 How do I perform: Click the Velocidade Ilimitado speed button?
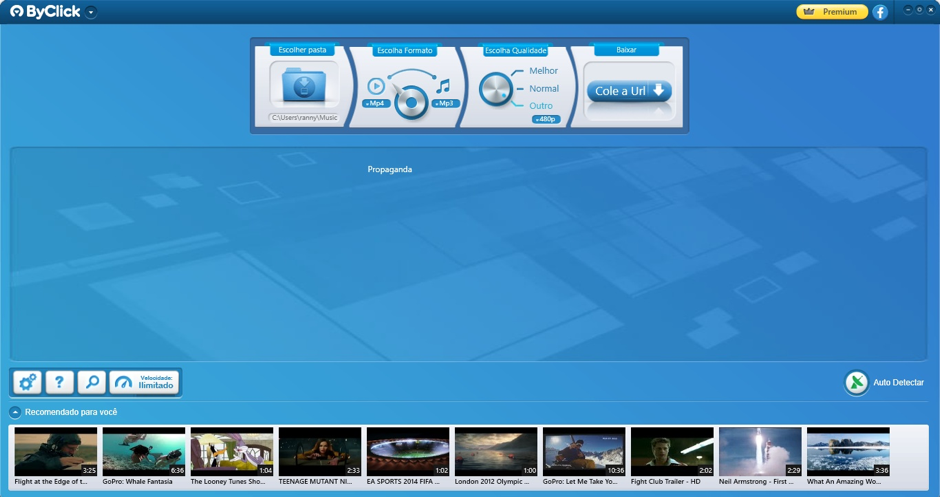144,382
